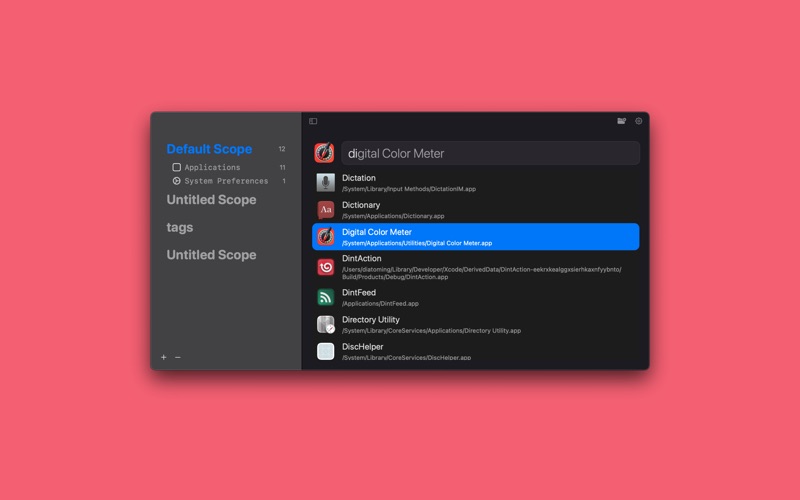Click the icon in the highlighted Digital Color Meter row
This screenshot has height=500, width=800.
pos(326,237)
